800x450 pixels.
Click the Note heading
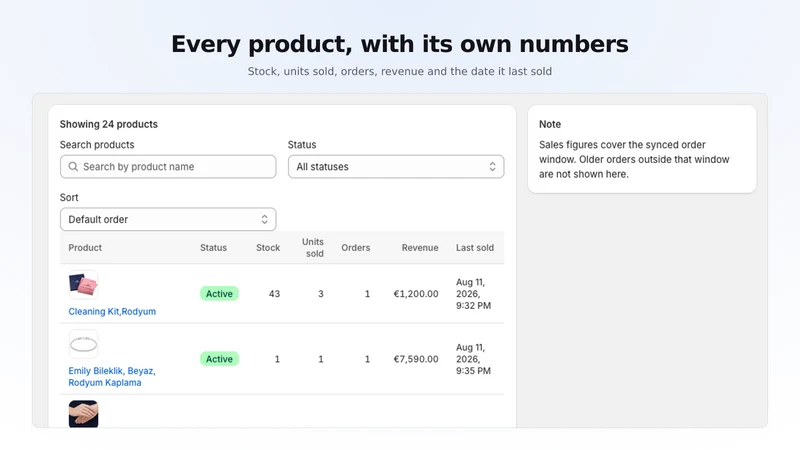point(550,124)
